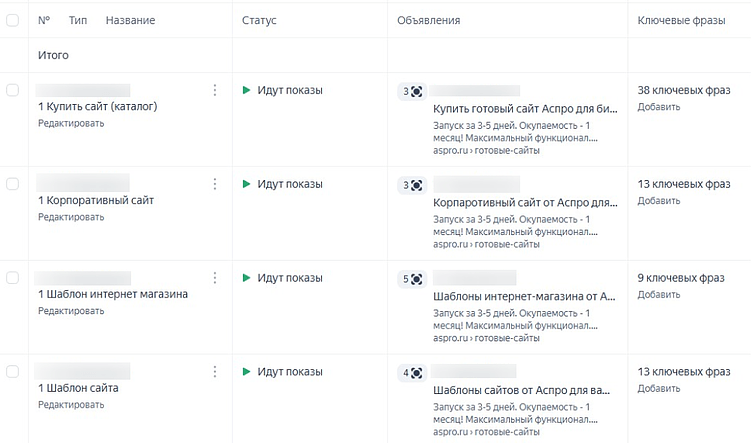The height and width of the screenshot is (443, 751).
Task: Click Добавить under 38 ключевых фраз
Action: (659, 107)
